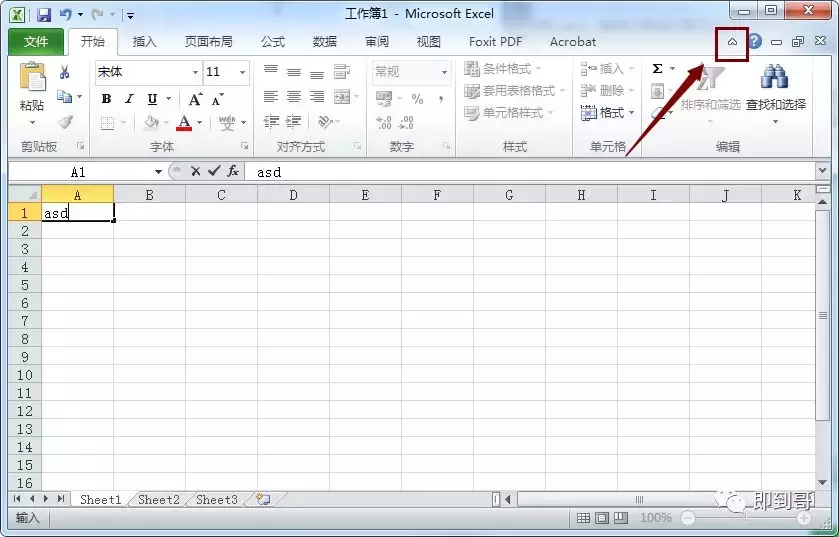Click the insert new worksheet icon
Screen dimensions: 839x537
[x=263, y=500]
